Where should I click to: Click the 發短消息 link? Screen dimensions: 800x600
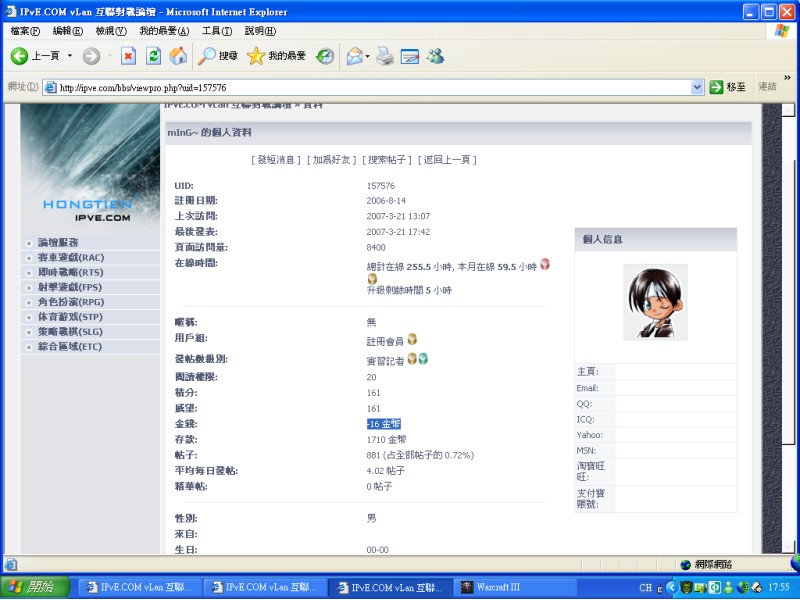coord(277,160)
